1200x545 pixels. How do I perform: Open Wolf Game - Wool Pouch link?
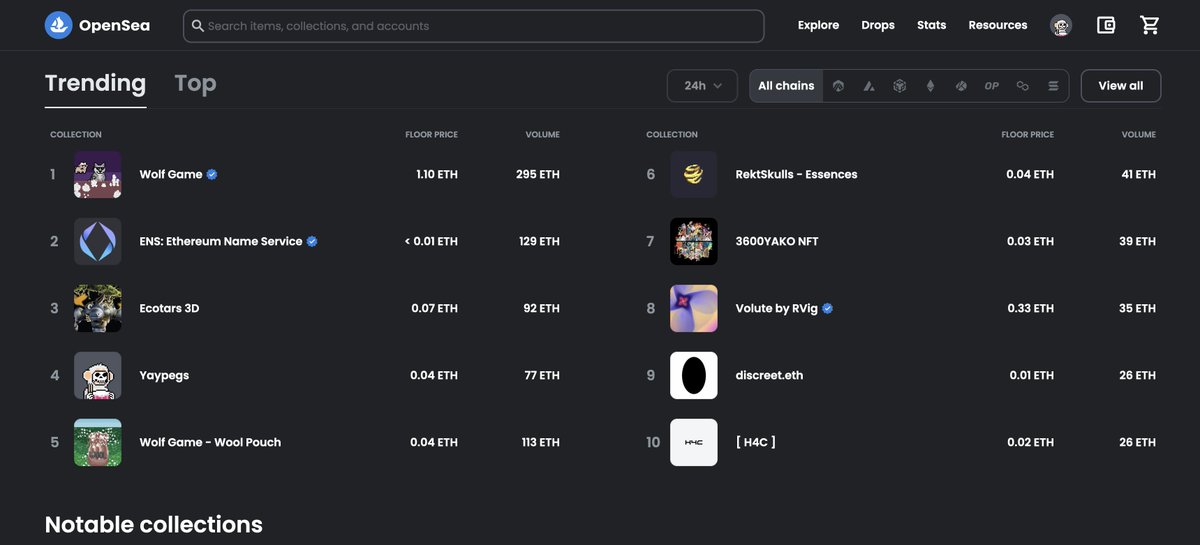[x=210, y=442]
